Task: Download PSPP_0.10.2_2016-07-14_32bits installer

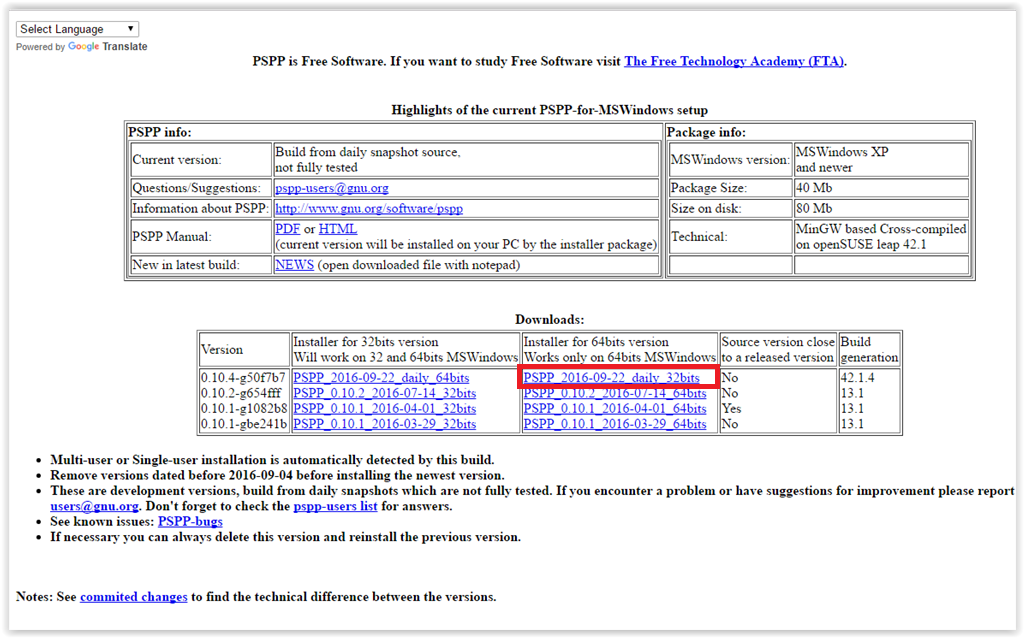Action: (385, 393)
